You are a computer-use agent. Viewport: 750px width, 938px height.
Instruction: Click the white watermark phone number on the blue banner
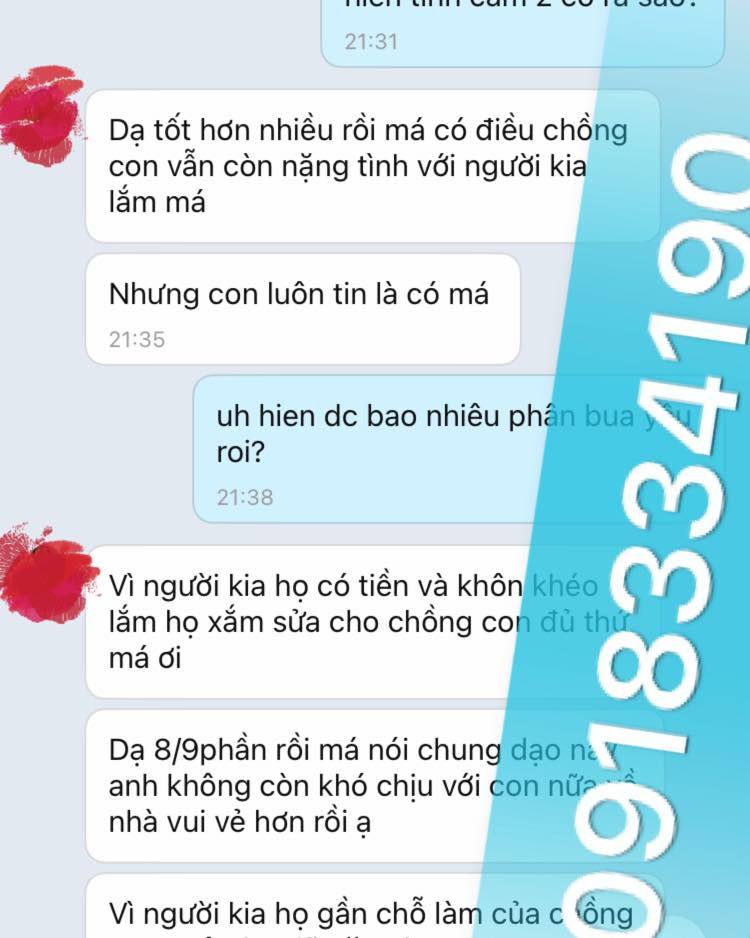[x=658, y=538]
